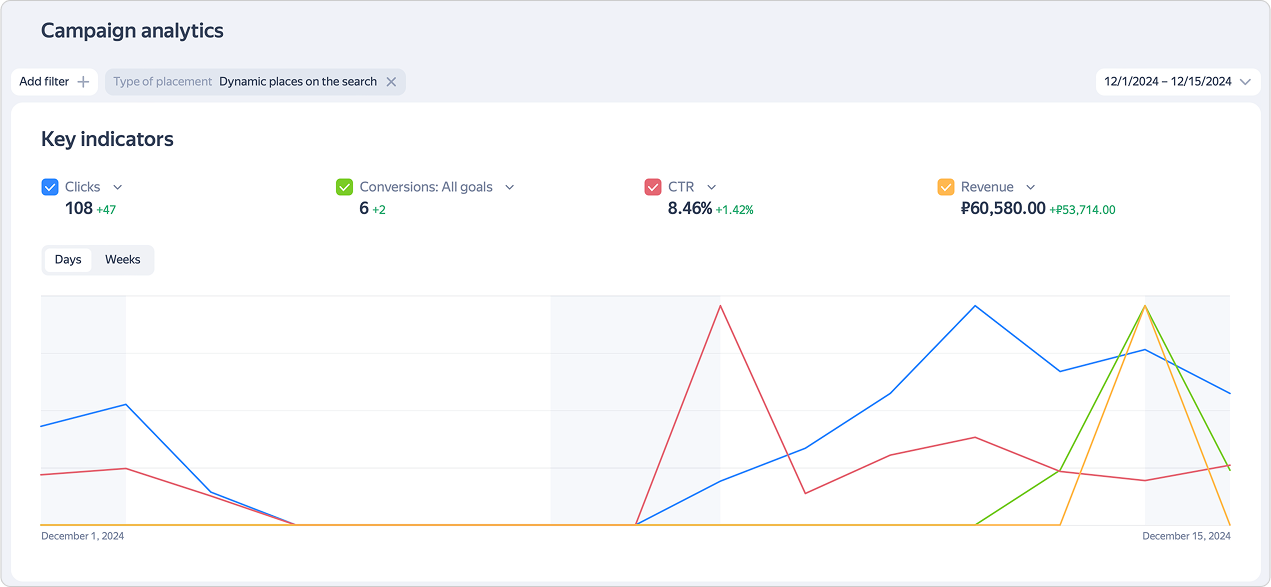Screen dimensions: 1271x587
Task: Remove the Type of placement filter
Action: click(x=391, y=82)
